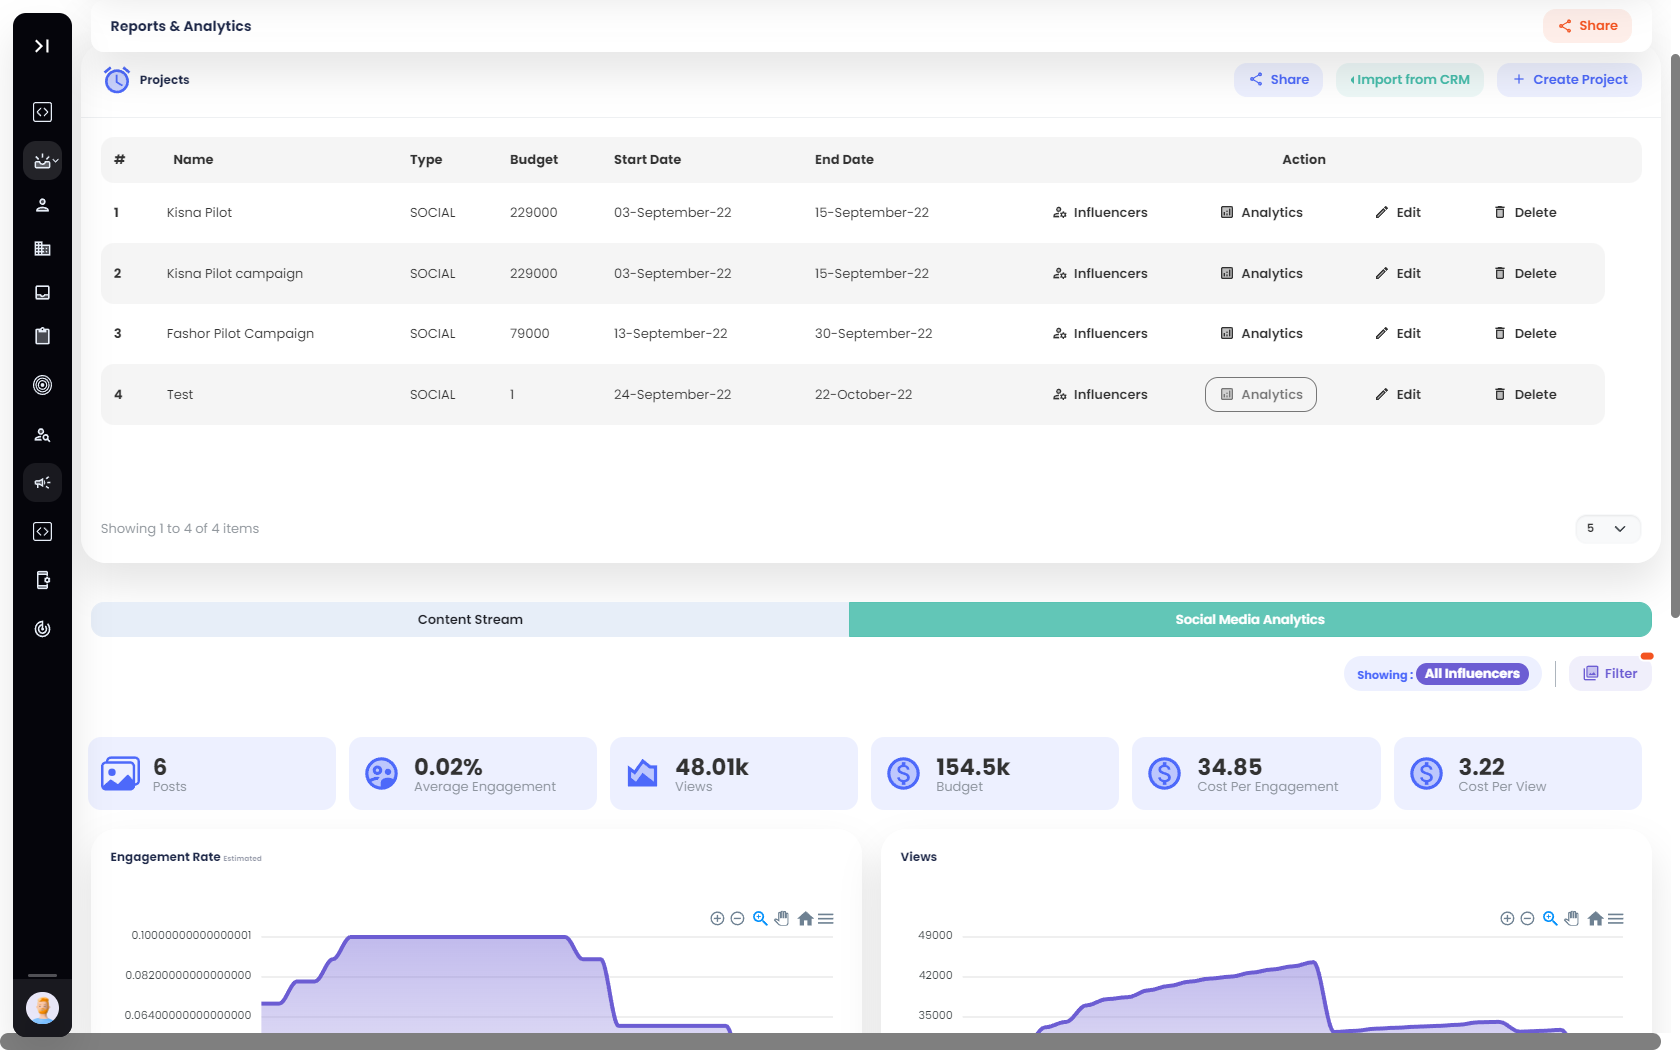Open the target icon in sidebar
The width and height of the screenshot is (1680, 1050).
point(42,385)
